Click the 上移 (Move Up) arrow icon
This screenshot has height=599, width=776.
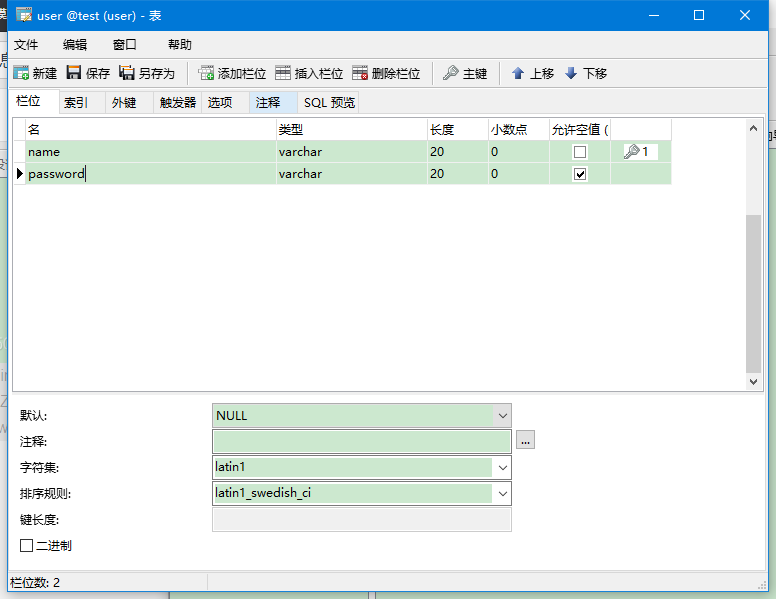pyautogui.click(x=518, y=73)
